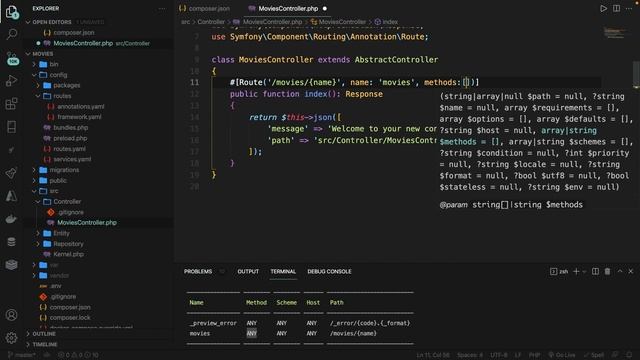Viewport: 640px width, 360px height.
Task: Open errors and warnings count in status bar
Action: click(78, 355)
